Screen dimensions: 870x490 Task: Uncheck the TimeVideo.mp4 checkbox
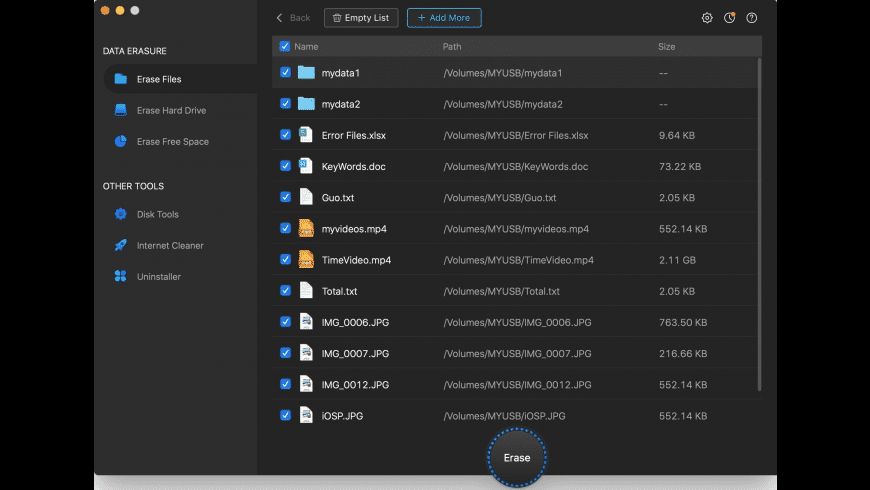(285, 259)
